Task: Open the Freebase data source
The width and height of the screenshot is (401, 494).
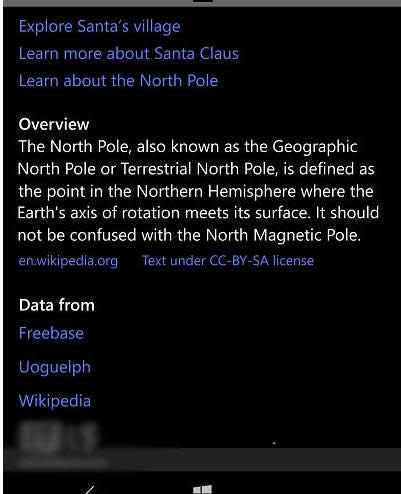Action: tap(51, 333)
